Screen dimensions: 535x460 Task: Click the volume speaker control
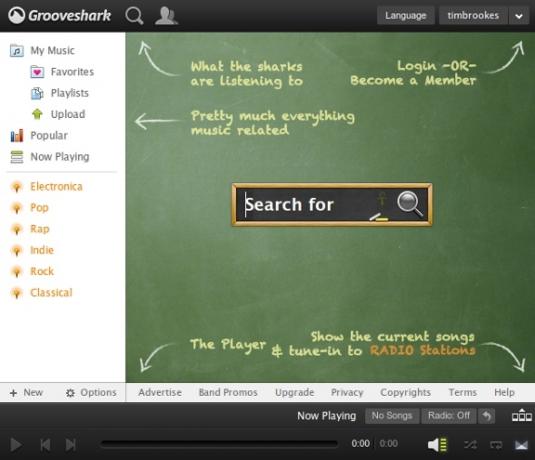[x=437, y=445]
